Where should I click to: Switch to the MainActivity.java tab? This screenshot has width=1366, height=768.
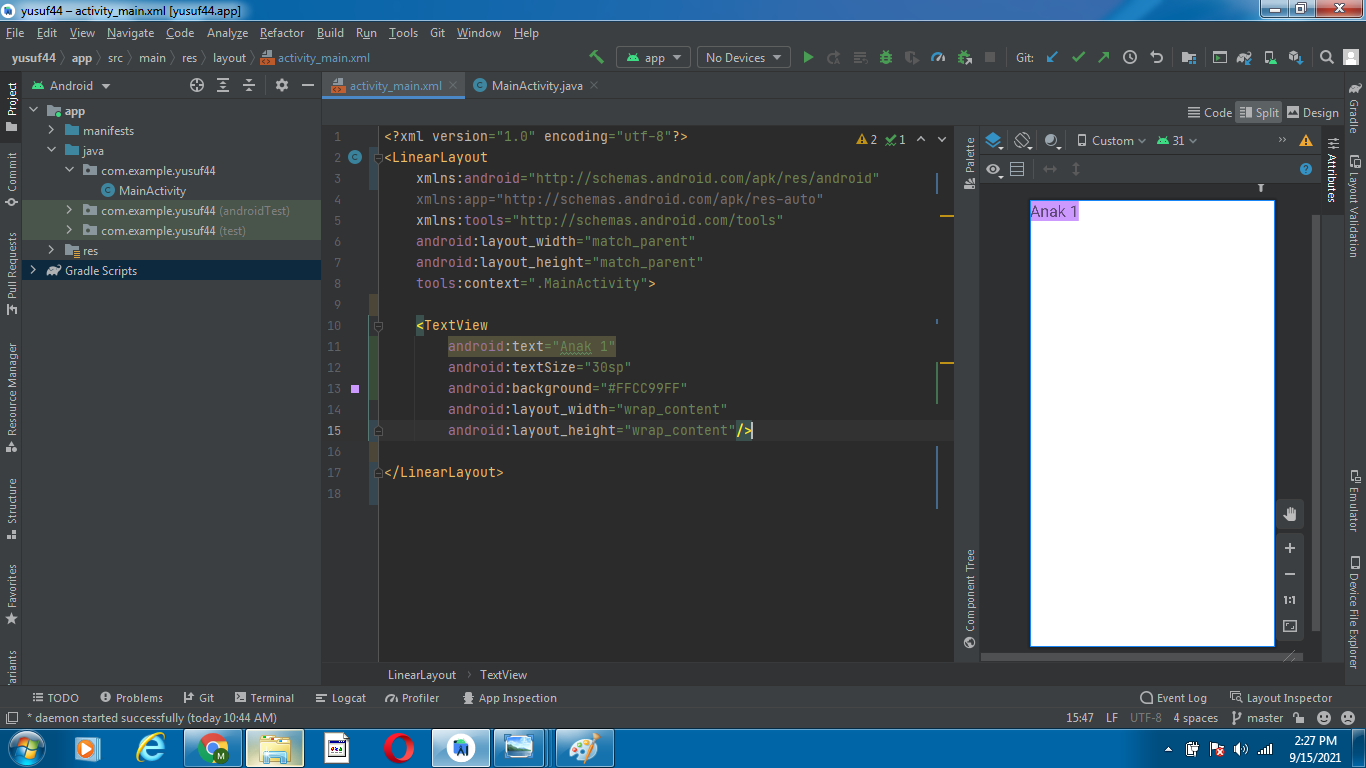click(536, 85)
